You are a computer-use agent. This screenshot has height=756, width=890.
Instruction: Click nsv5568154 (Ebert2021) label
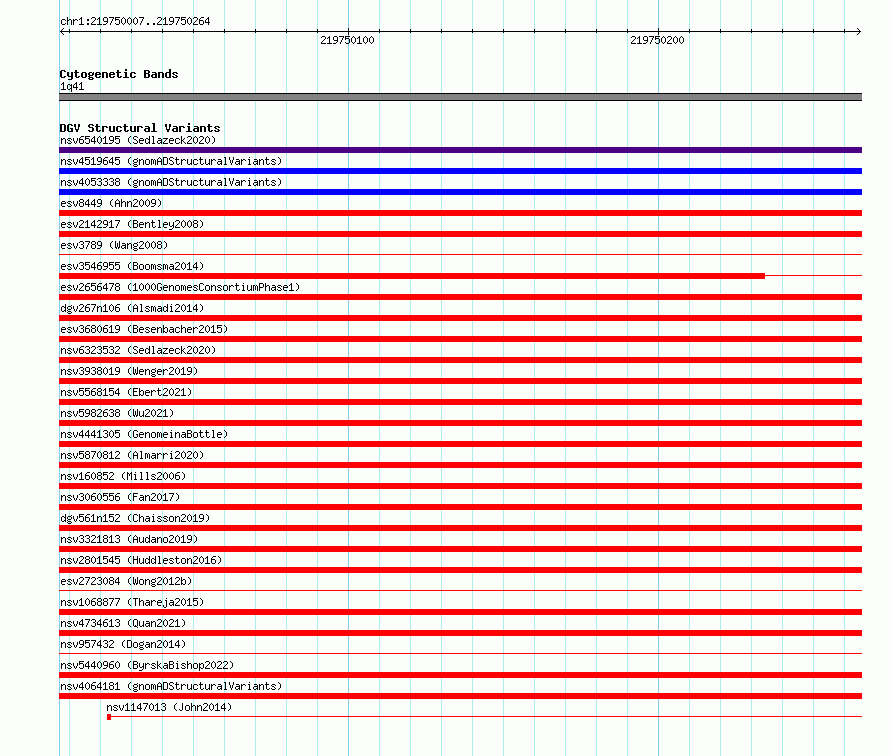pos(126,392)
